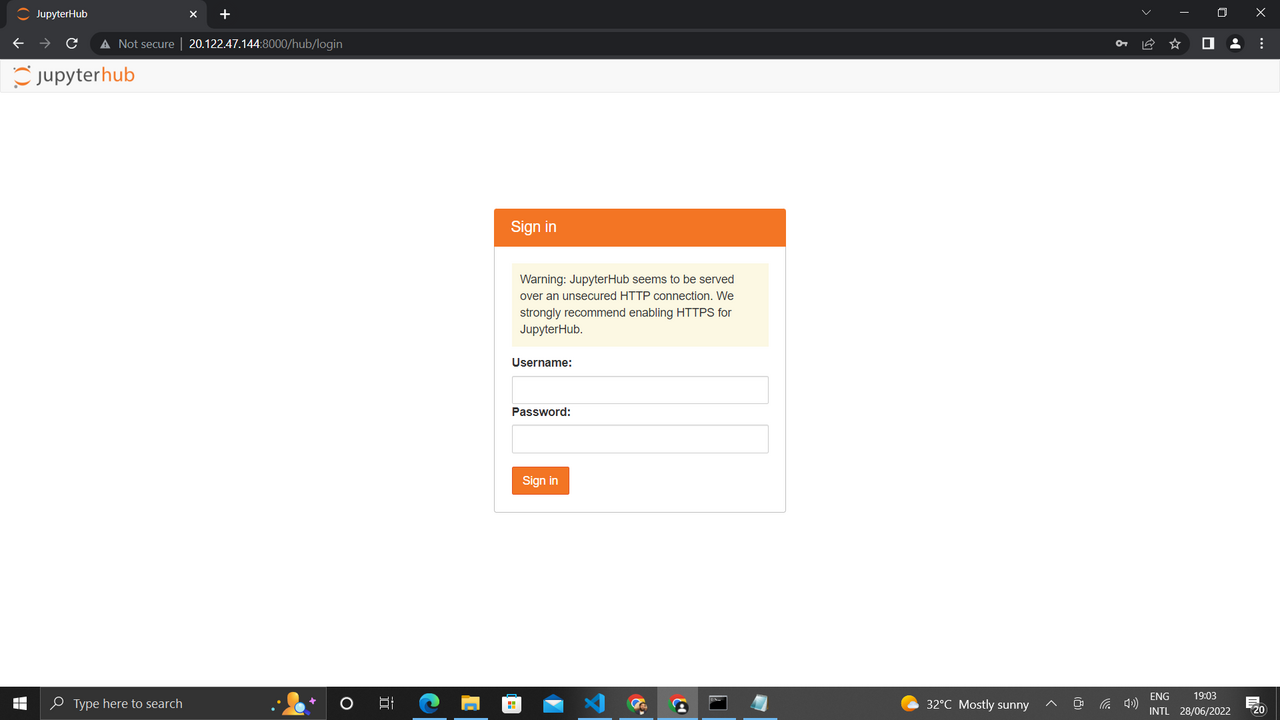Open the tab search dropdown chevron

pyautogui.click(x=1146, y=13)
